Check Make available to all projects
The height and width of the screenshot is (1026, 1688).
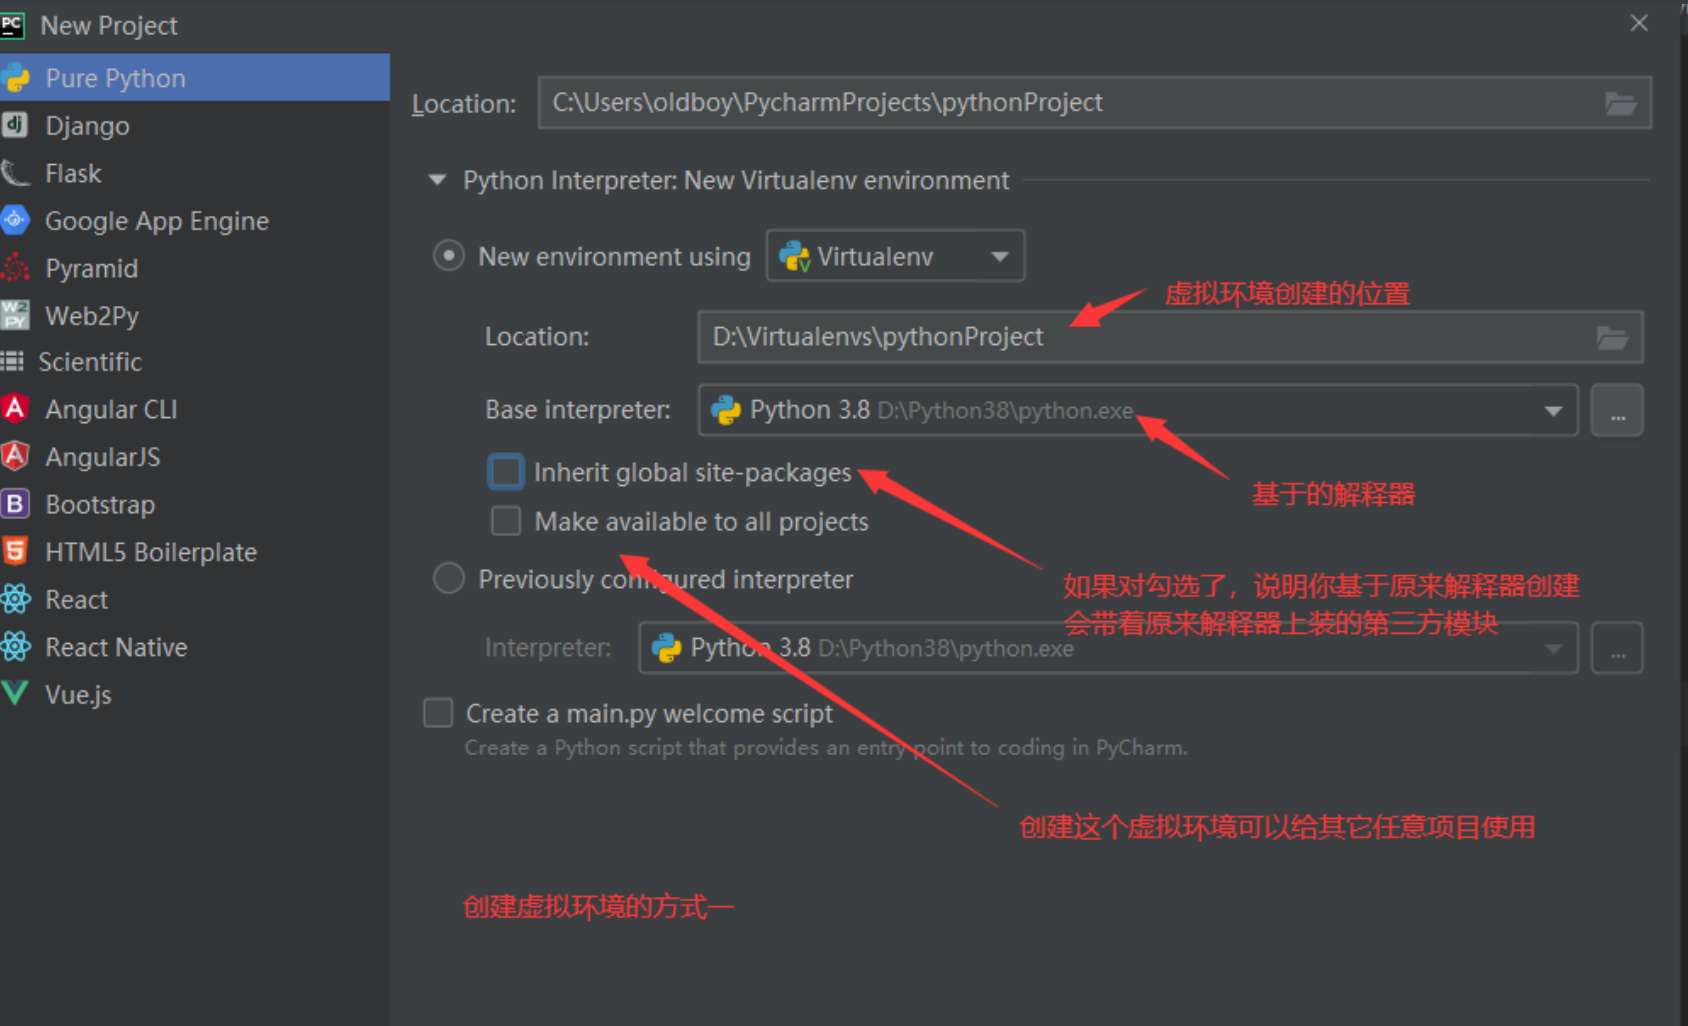(x=506, y=521)
